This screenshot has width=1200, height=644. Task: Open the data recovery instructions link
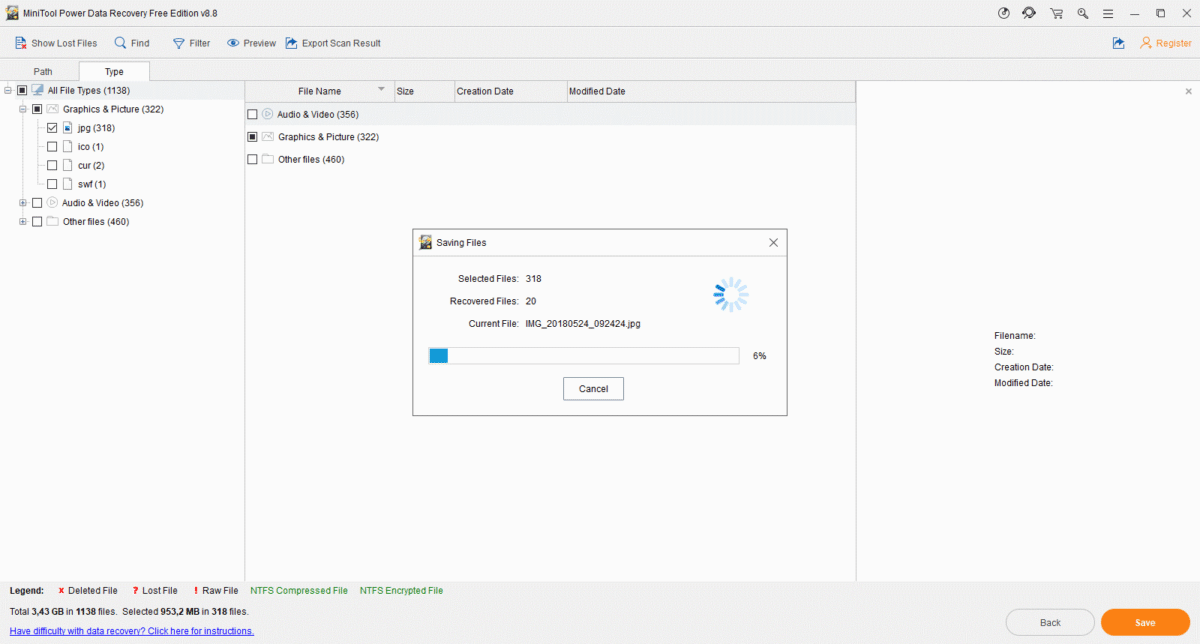coord(131,631)
